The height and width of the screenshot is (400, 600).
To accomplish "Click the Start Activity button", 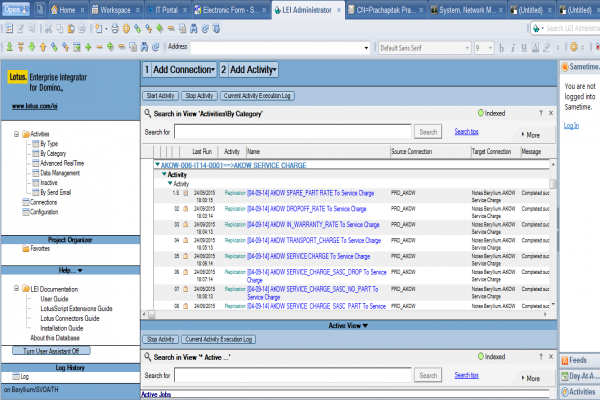I will [x=160, y=96].
